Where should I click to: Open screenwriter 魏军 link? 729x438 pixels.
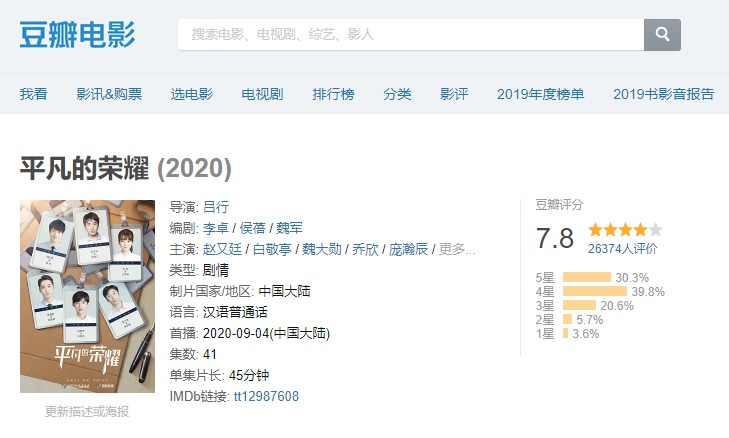[x=289, y=228]
